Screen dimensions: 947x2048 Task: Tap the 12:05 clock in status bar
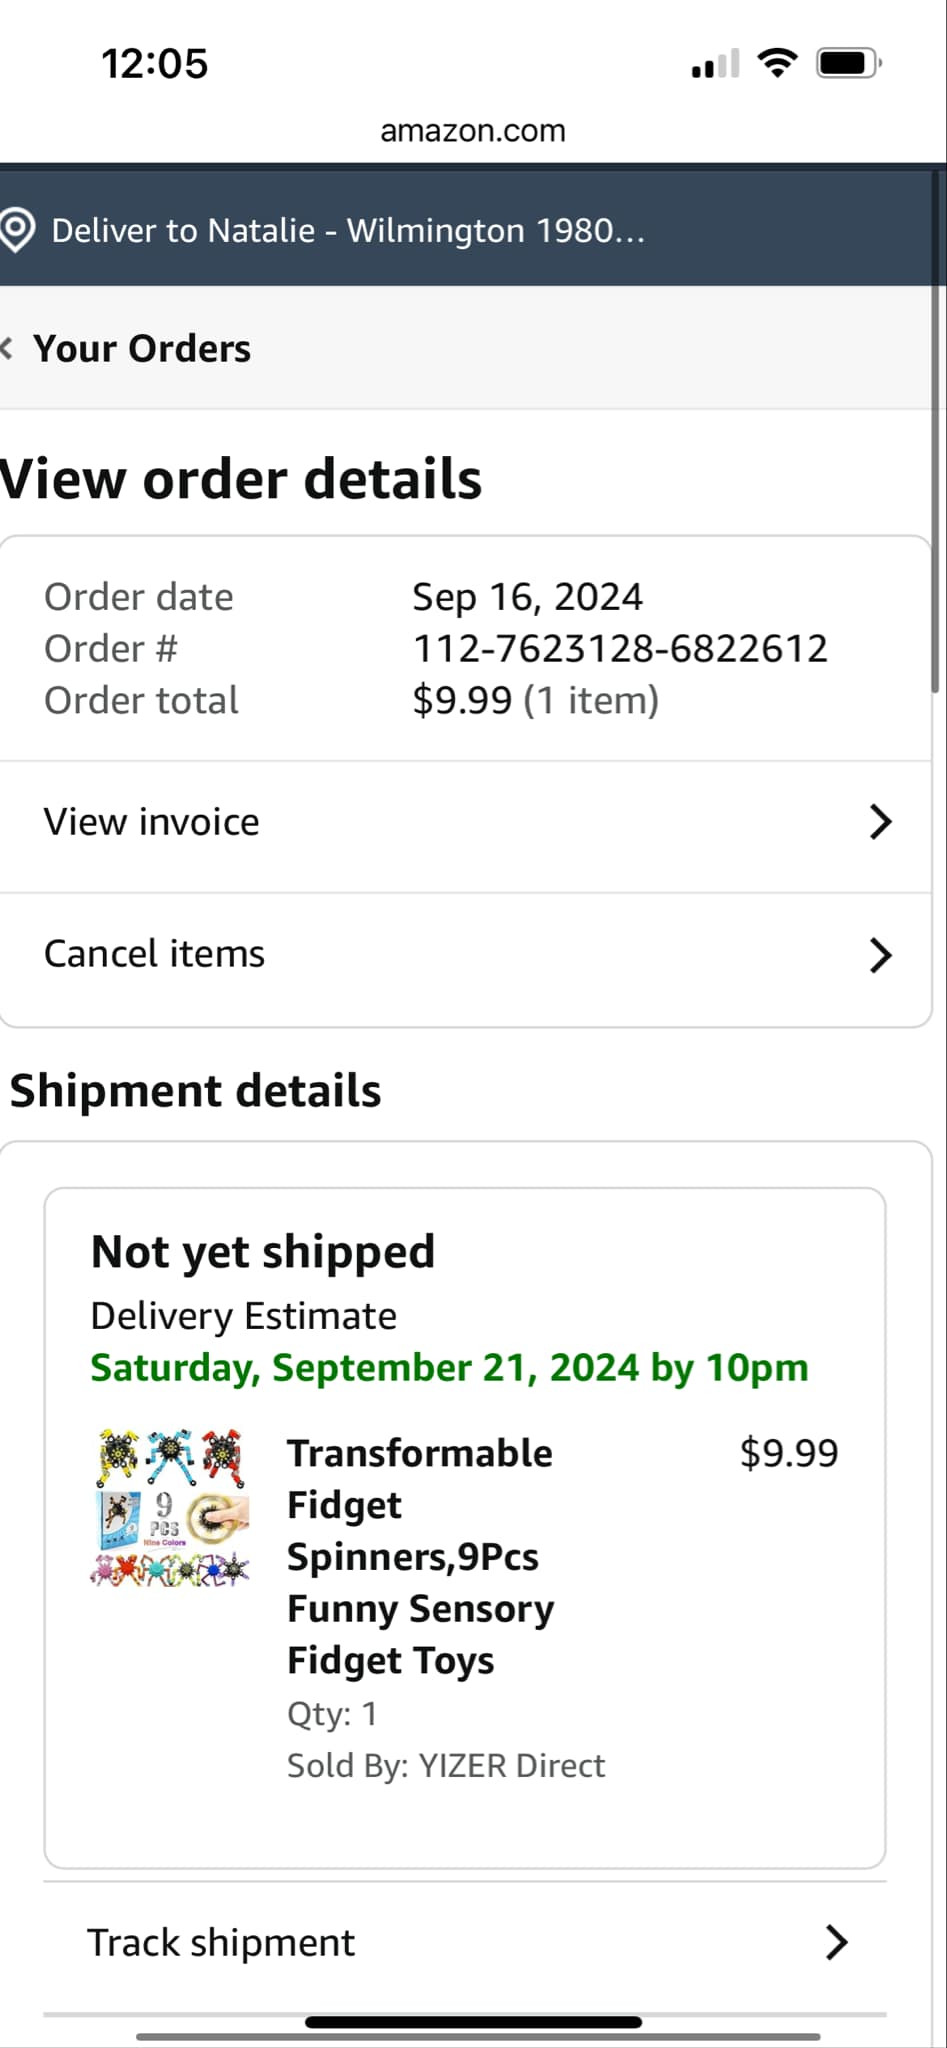click(155, 63)
